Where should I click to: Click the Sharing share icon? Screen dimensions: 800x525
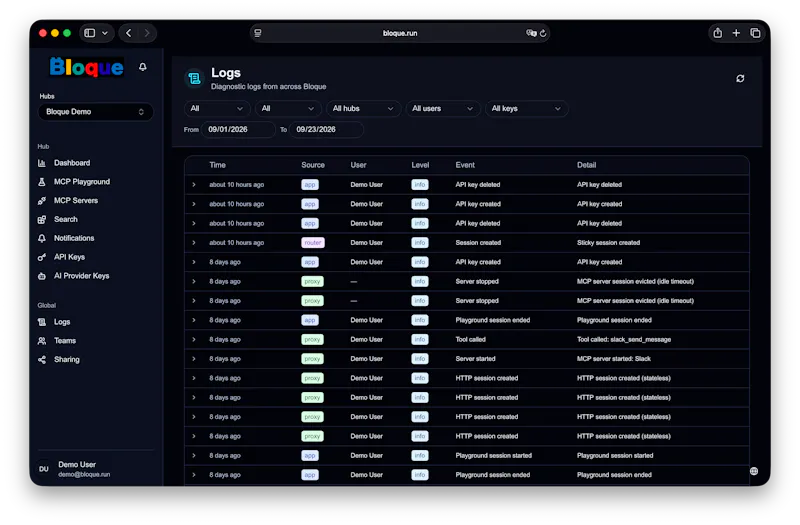coord(42,360)
